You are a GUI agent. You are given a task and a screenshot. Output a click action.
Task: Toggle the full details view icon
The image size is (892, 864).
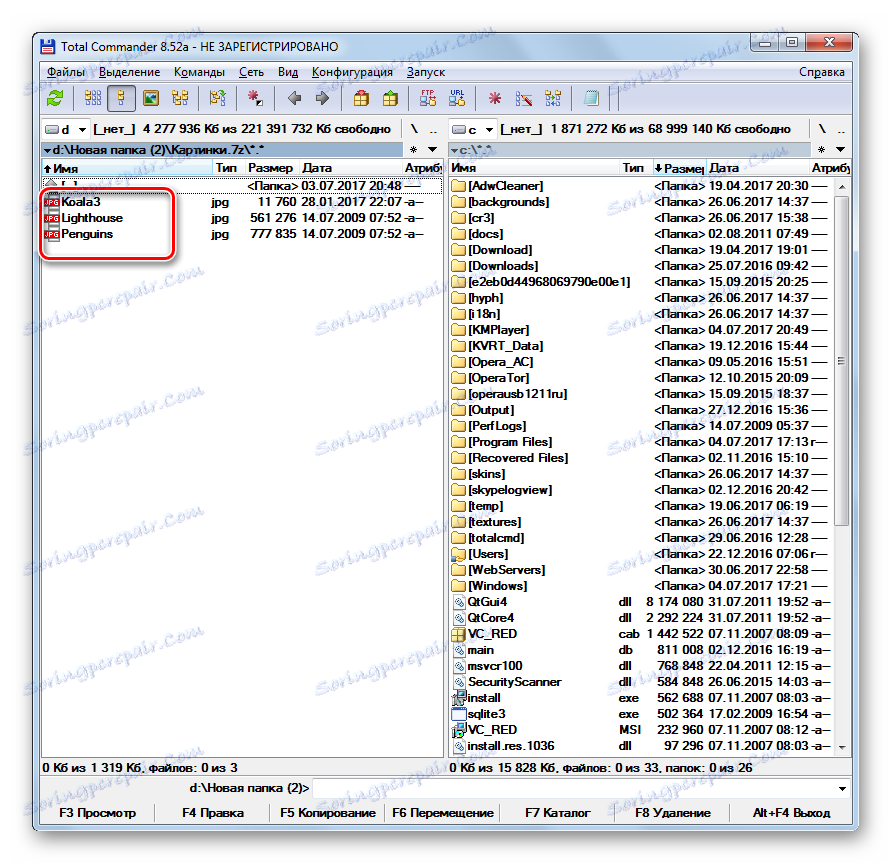point(121,98)
